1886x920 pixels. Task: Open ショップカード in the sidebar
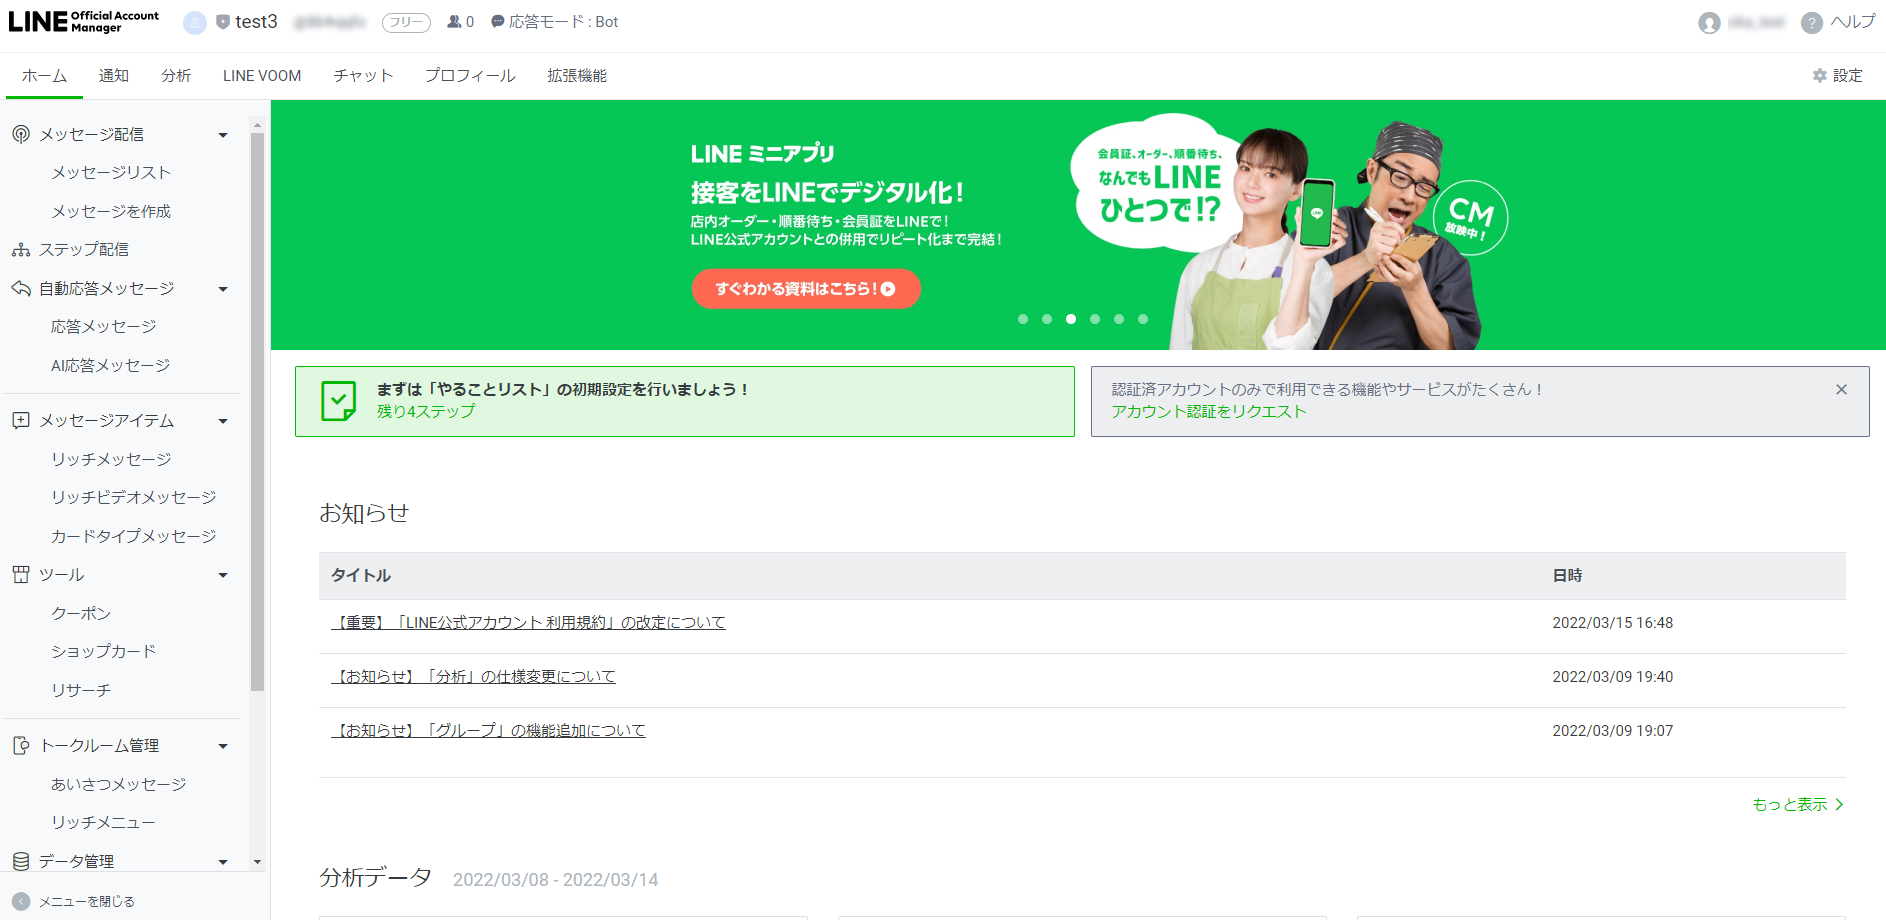(x=104, y=652)
